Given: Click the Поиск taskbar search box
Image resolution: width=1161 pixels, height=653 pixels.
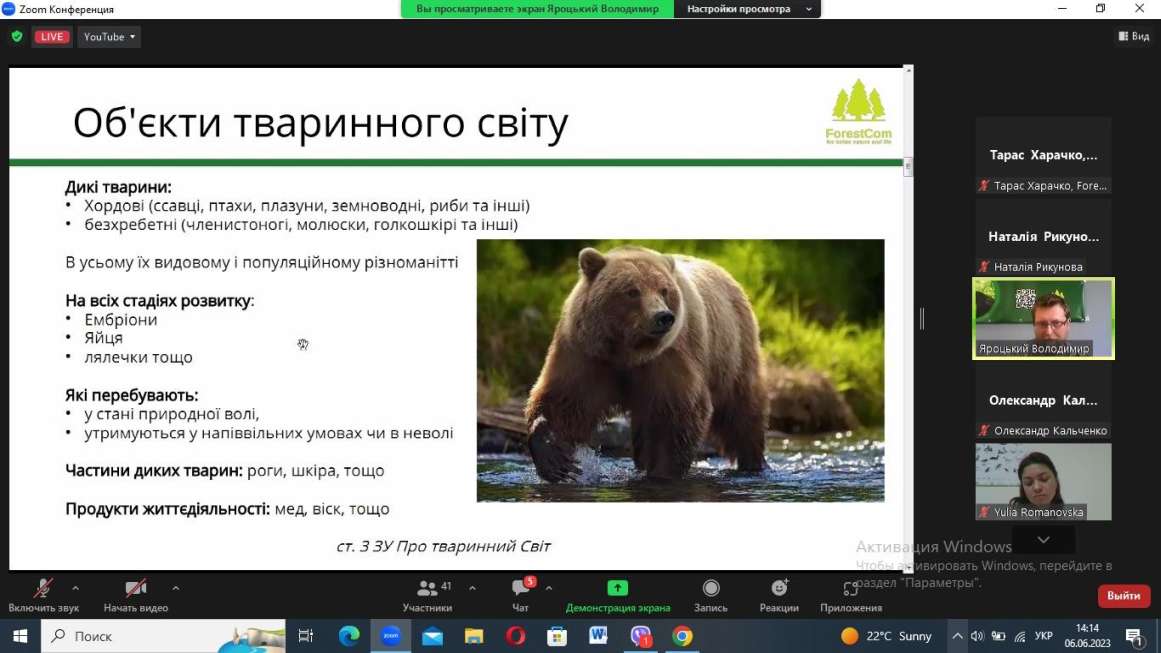Looking at the screenshot, I should (163, 636).
